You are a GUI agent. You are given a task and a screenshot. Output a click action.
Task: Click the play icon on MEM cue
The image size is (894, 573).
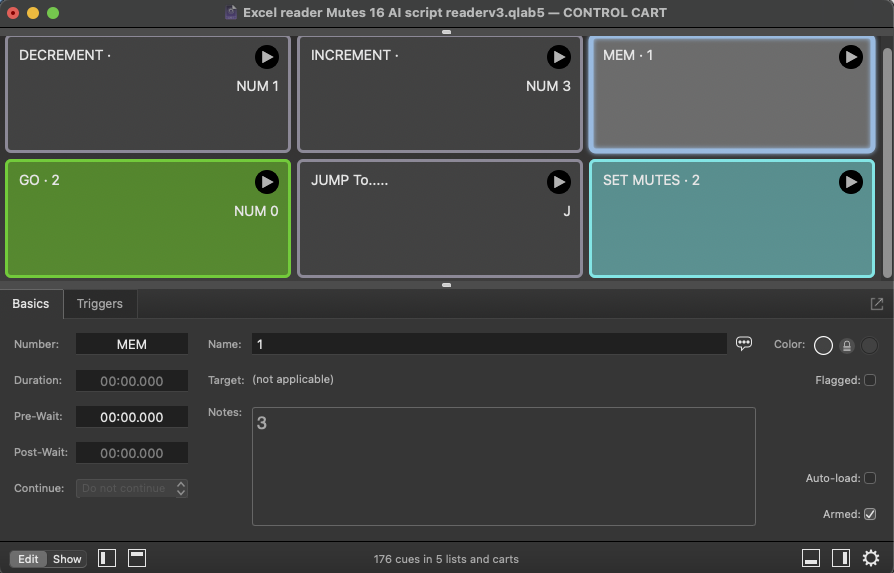pos(850,57)
